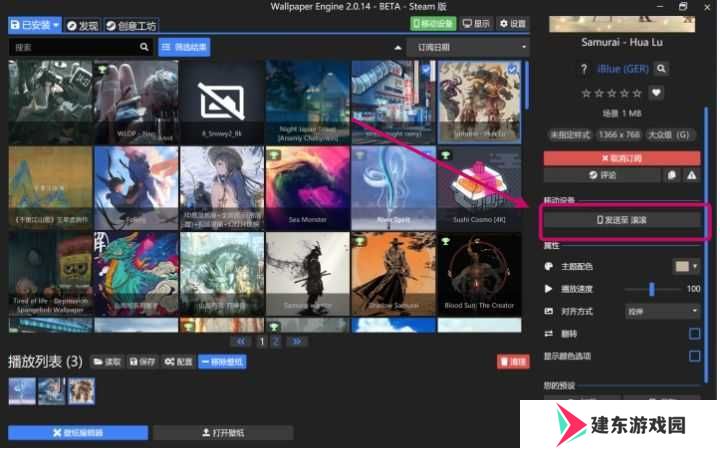This screenshot has height=450, width=720.
Task: Favorite the wallpaper with heart icon
Action: click(x=656, y=93)
